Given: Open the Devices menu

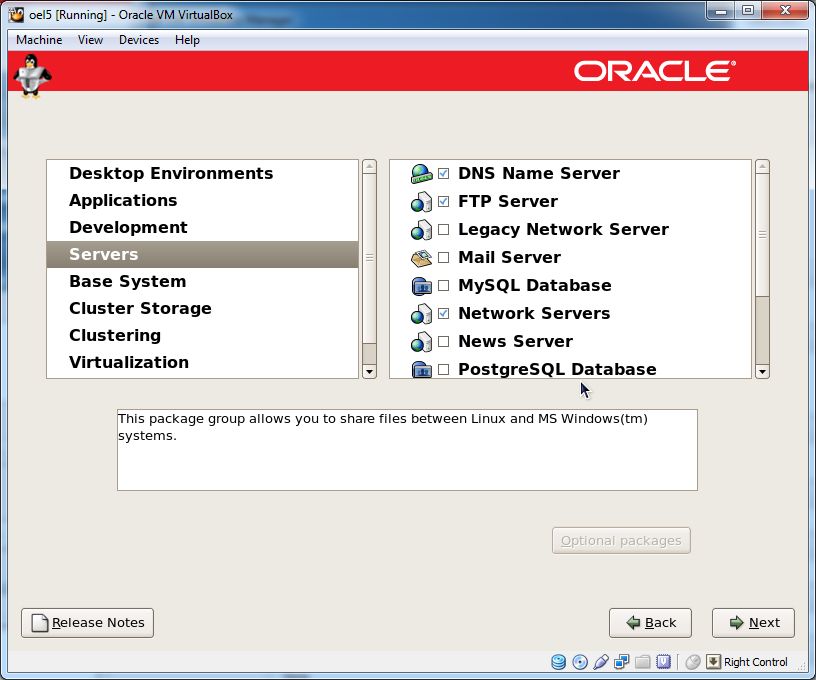Looking at the screenshot, I should pos(138,40).
